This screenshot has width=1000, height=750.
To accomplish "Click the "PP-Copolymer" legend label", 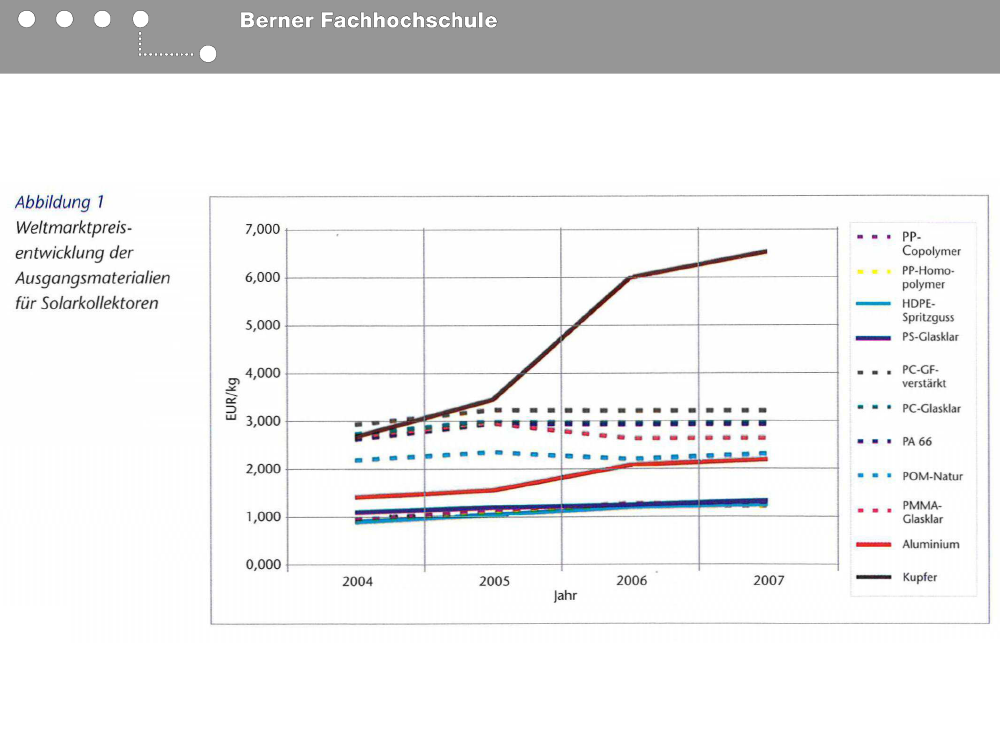I will (x=931, y=244).
